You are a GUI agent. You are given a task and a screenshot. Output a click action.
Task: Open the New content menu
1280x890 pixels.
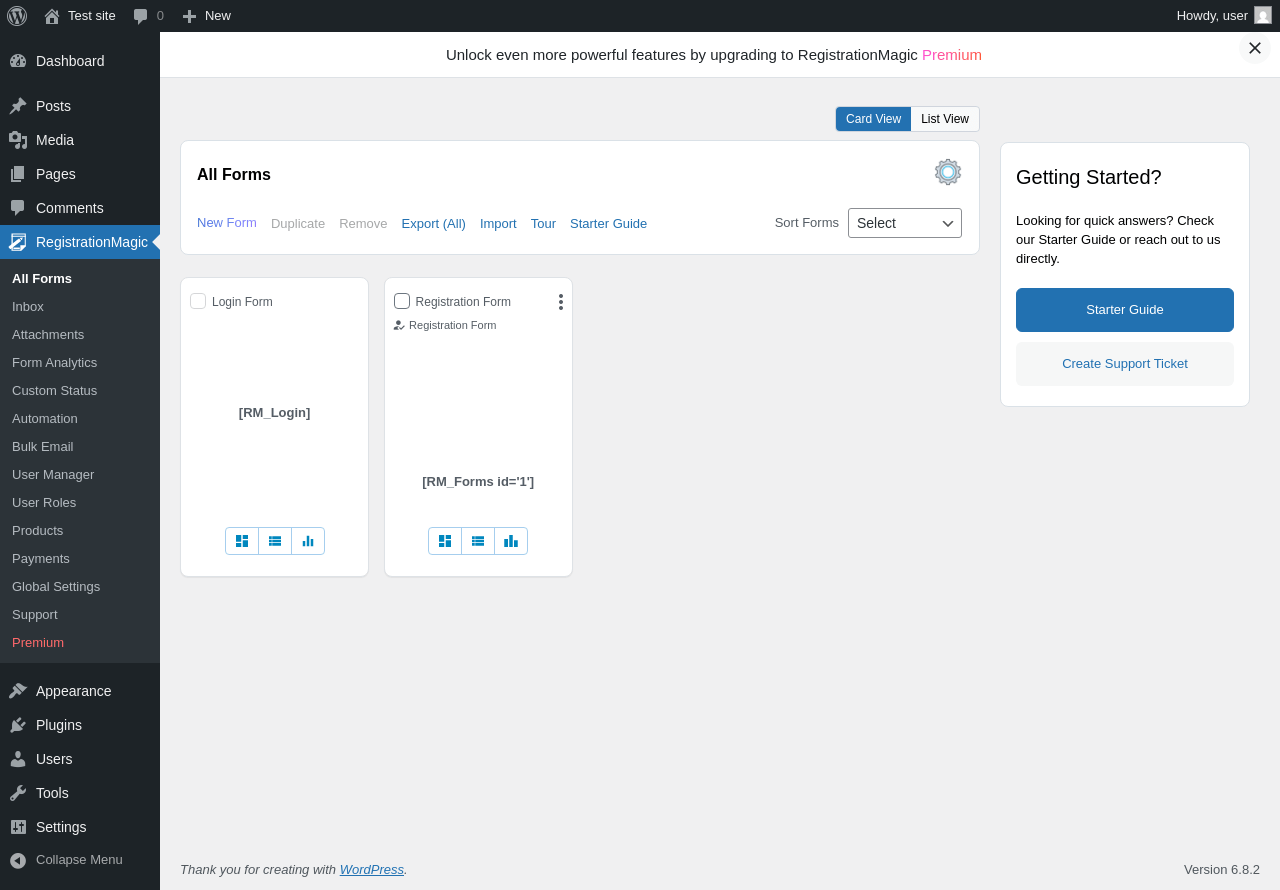(x=206, y=16)
